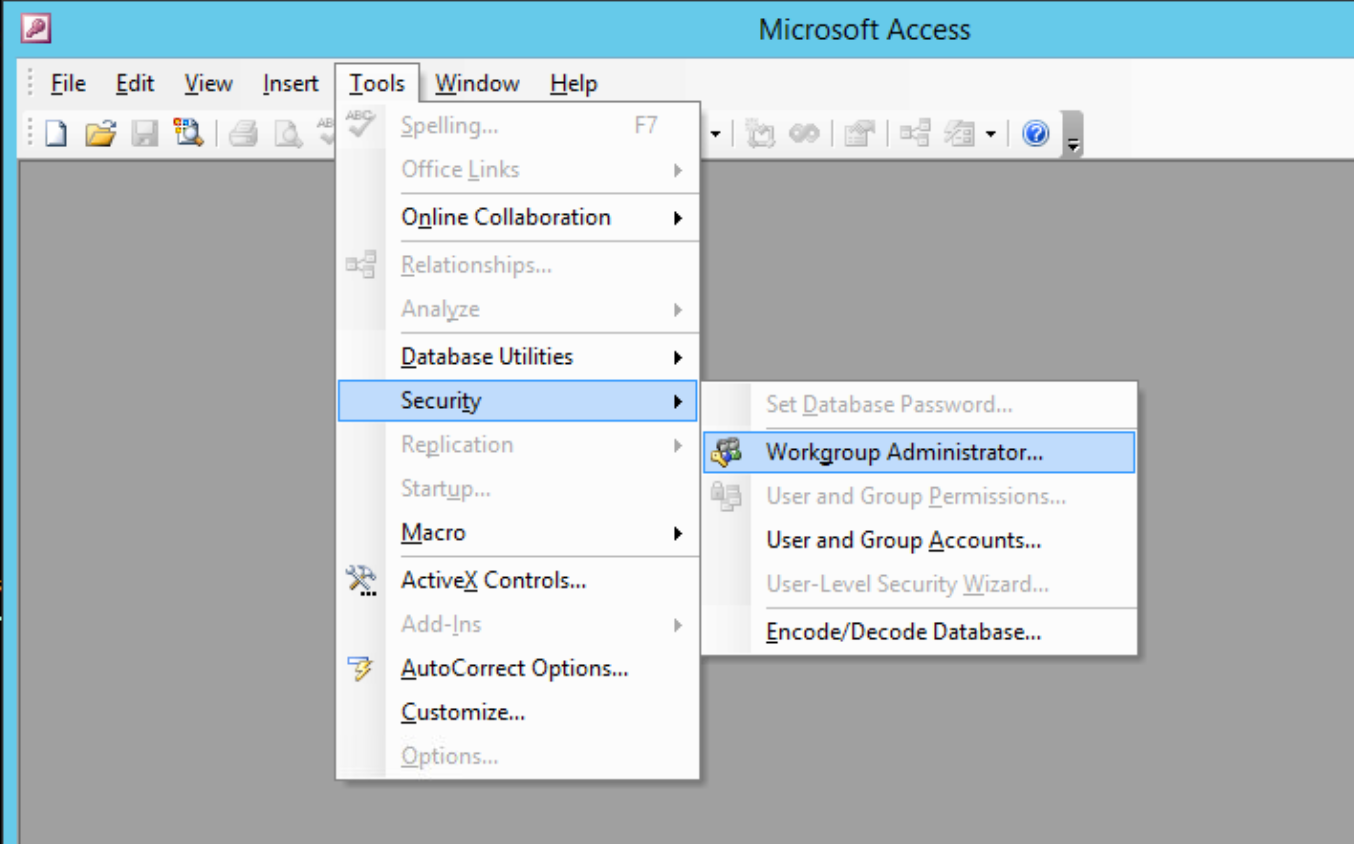Viewport: 1354px width, 844px height.
Task: Select Workgroup Administrator menu item
Action: [919, 452]
